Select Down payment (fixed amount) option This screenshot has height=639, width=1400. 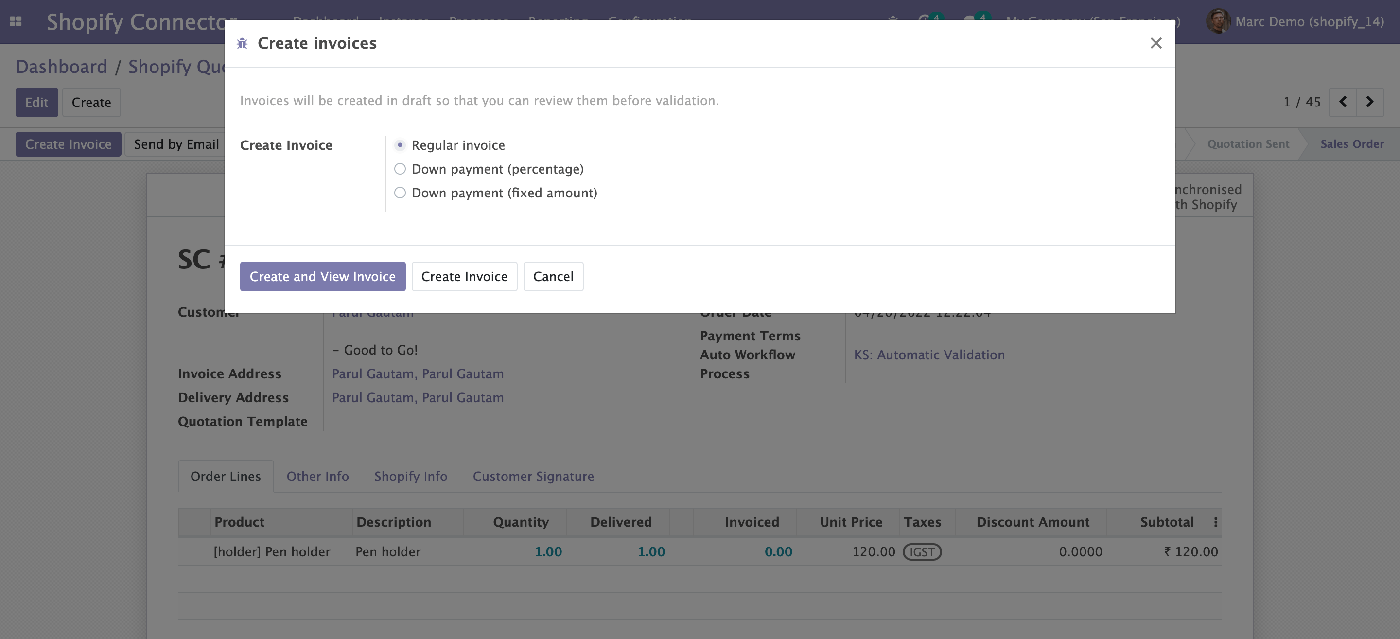pyautogui.click(x=400, y=193)
